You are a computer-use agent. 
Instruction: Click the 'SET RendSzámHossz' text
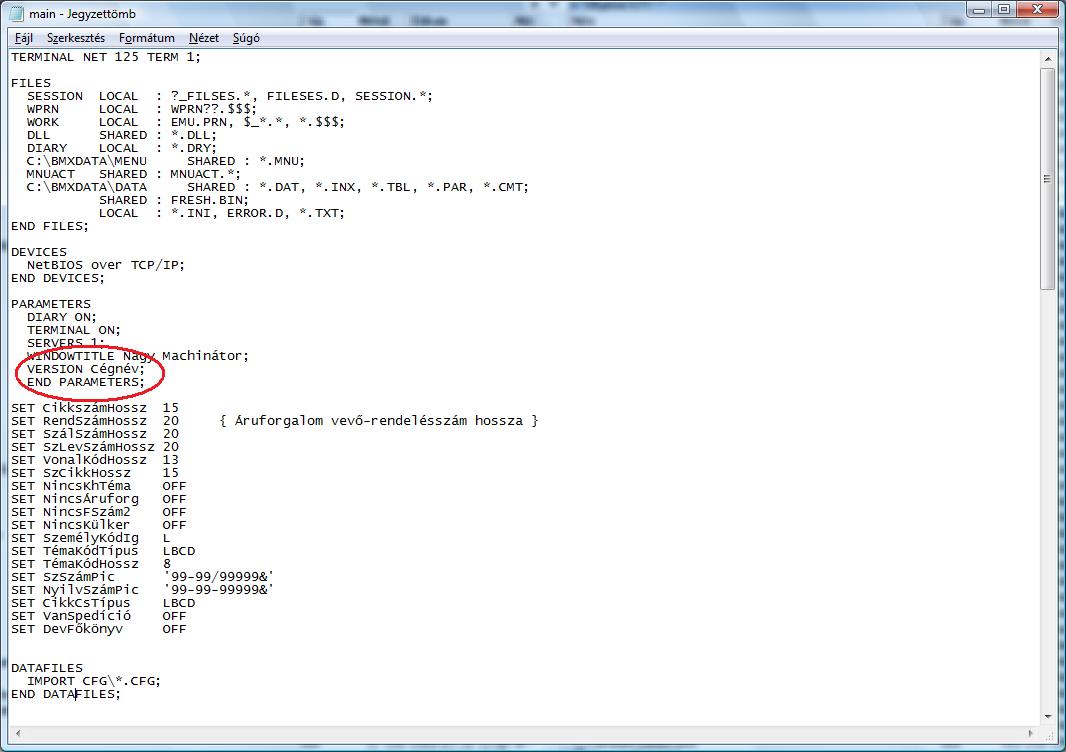79,421
